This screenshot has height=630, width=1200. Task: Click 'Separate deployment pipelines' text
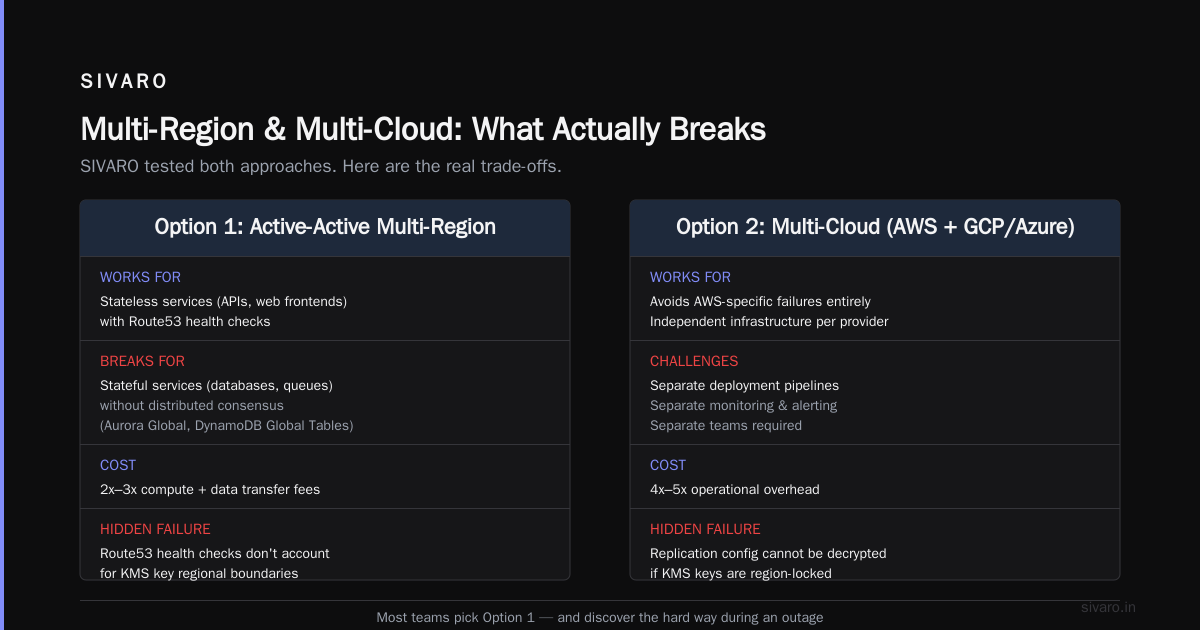pos(744,385)
